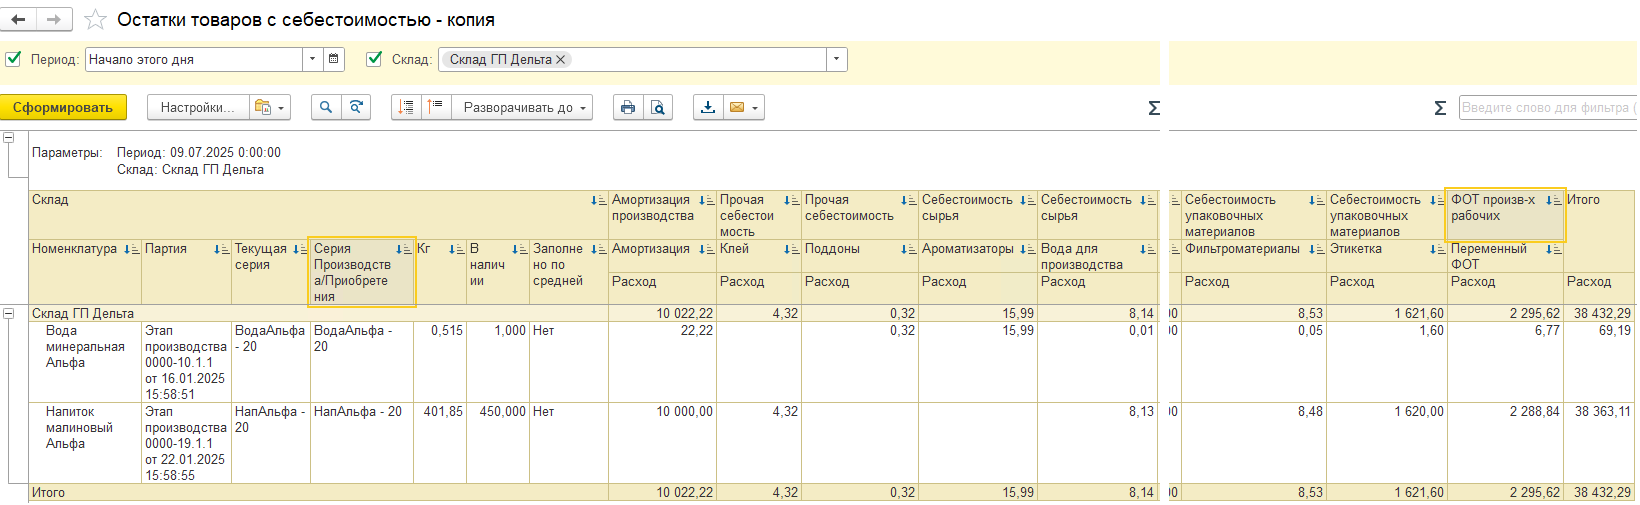
Task: Click the back navigation arrow
Action: pos(18,19)
